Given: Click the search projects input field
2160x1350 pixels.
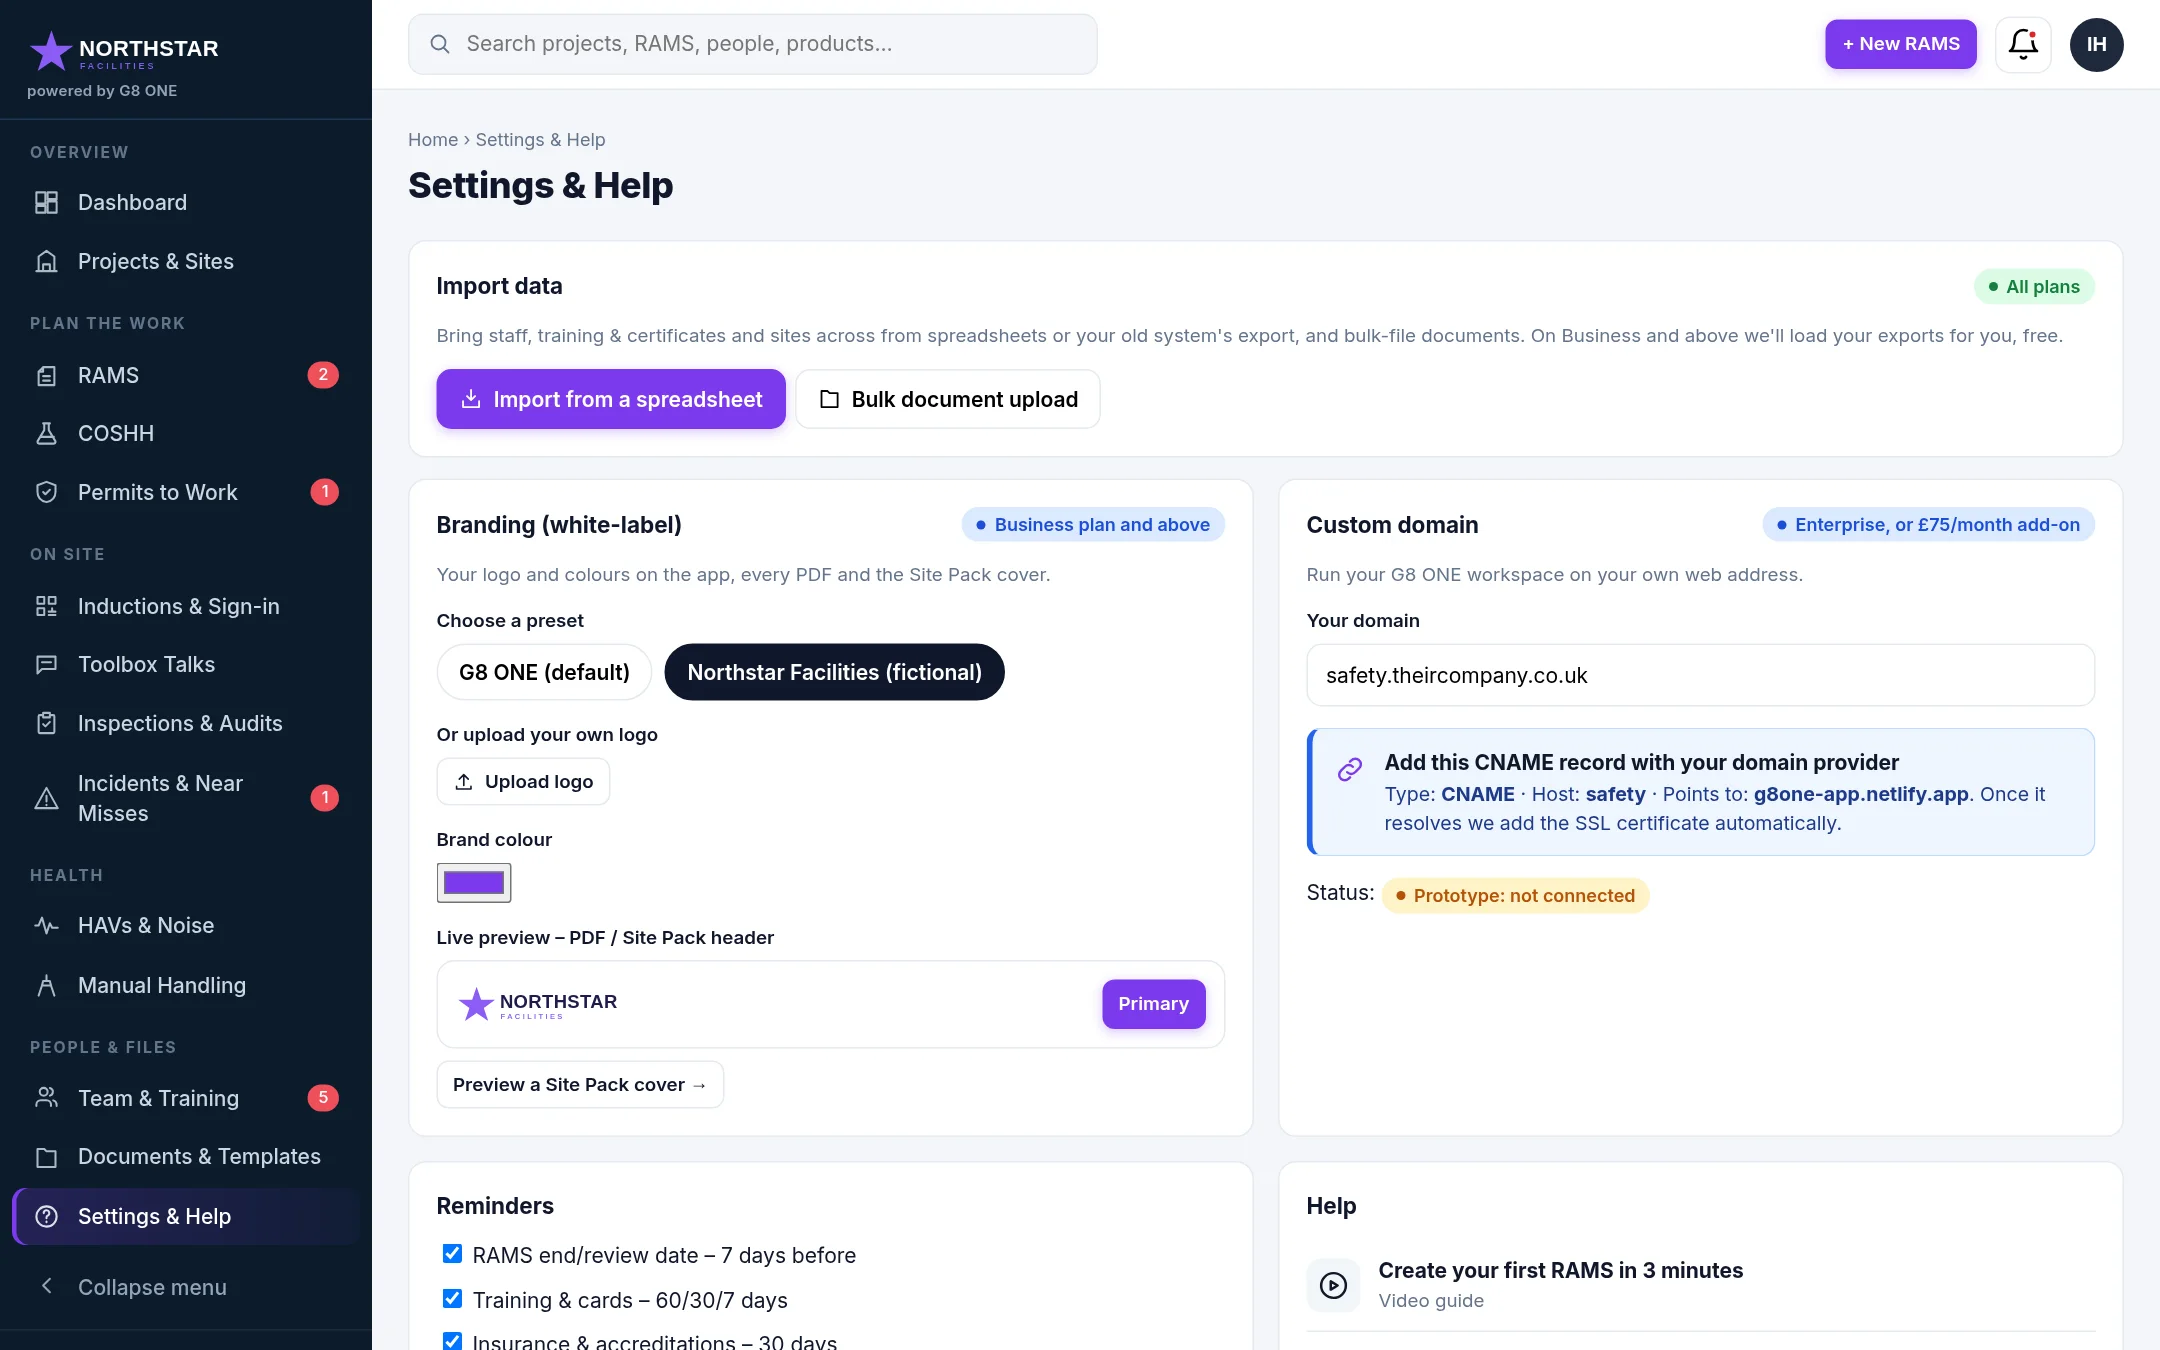Looking at the screenshot, I should tap(752, 44).
